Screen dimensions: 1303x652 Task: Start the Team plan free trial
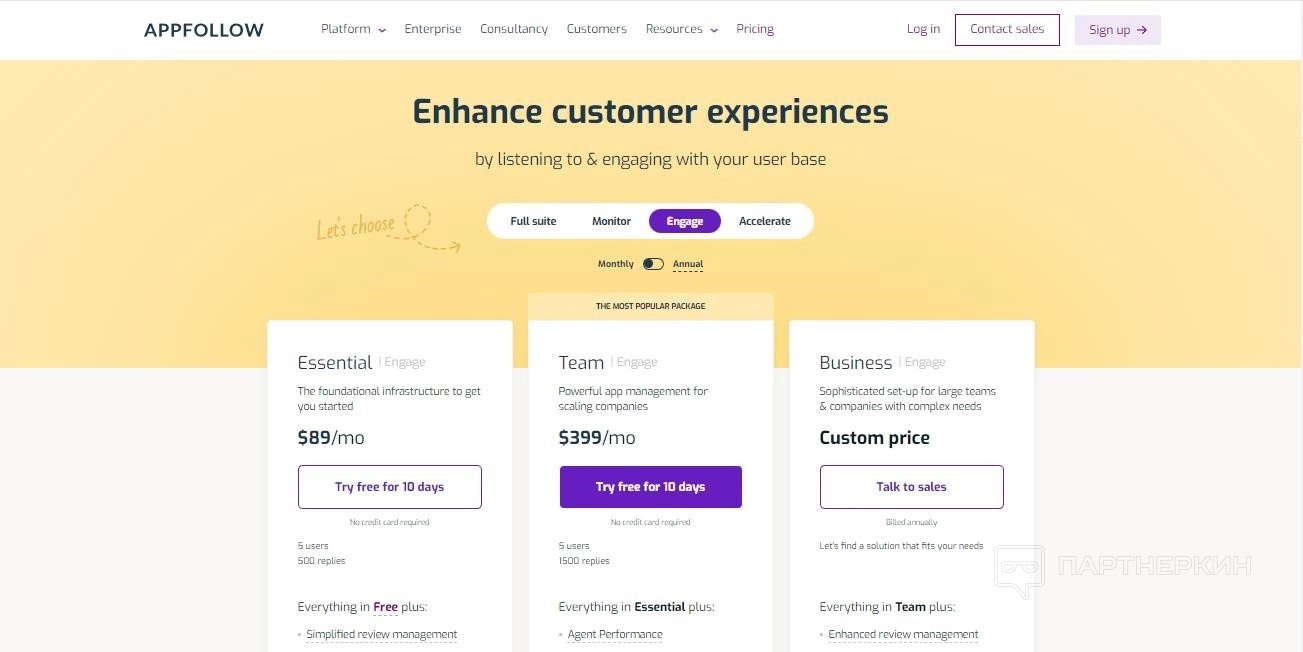click(x=650, y=487)
